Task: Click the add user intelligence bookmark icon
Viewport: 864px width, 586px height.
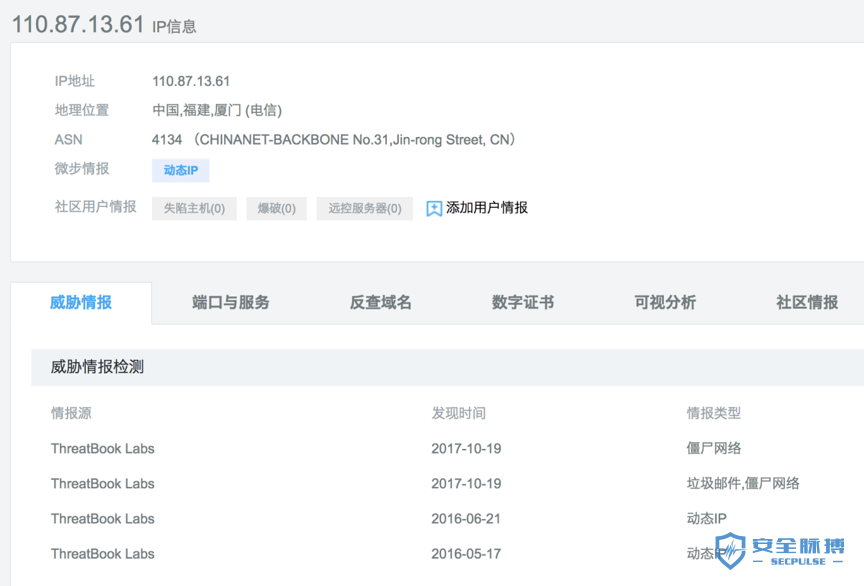Action: [x=434, y=208]
